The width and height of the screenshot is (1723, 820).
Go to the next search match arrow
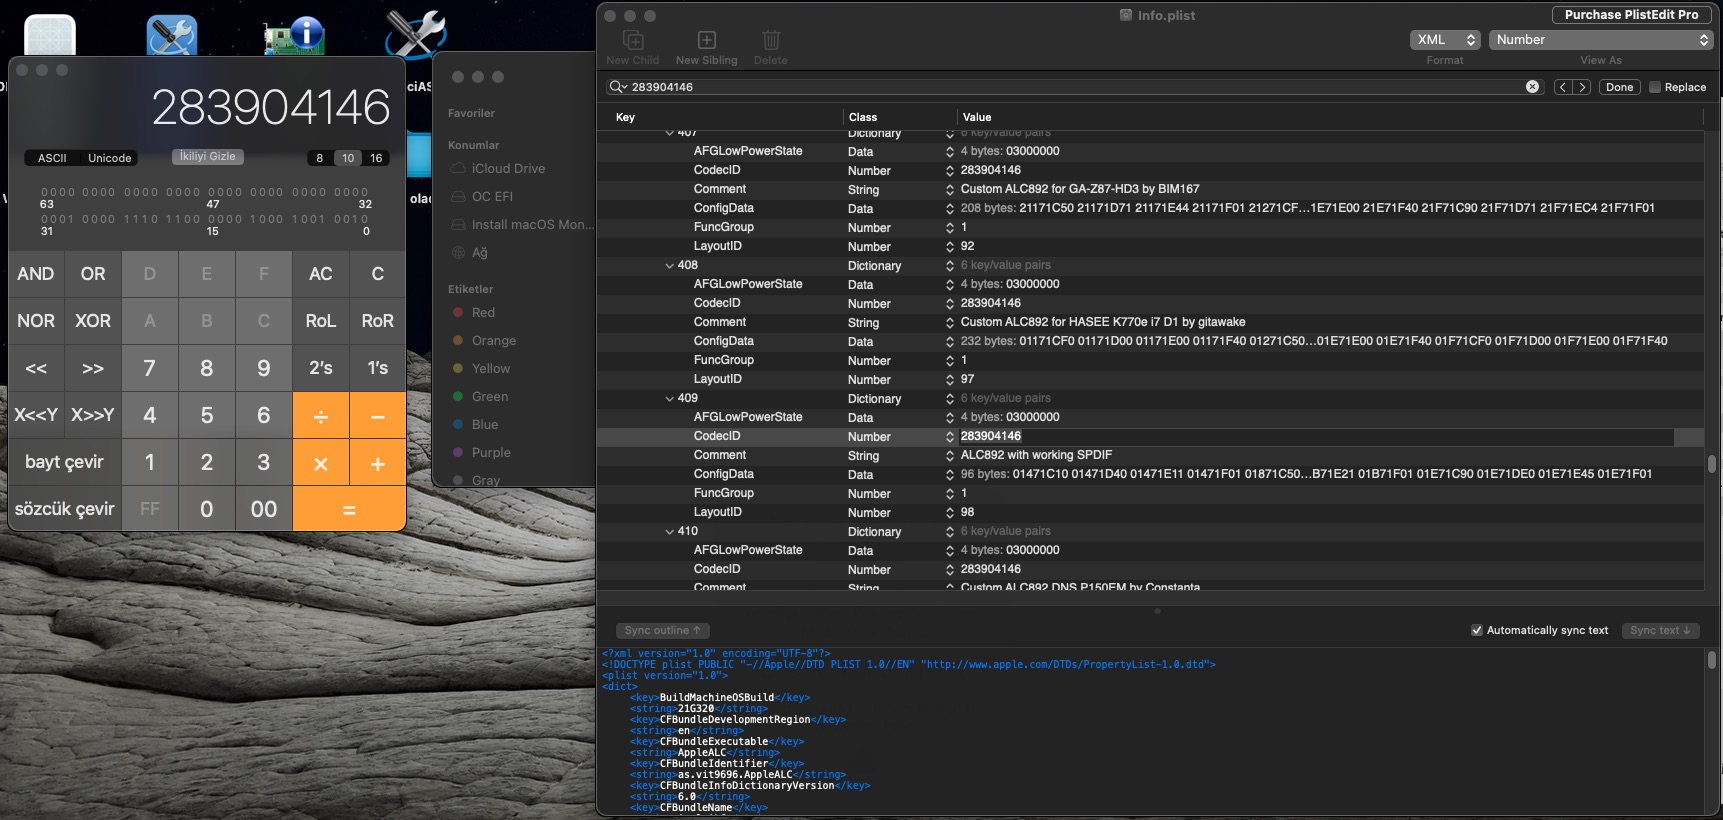click(1582, 87)
